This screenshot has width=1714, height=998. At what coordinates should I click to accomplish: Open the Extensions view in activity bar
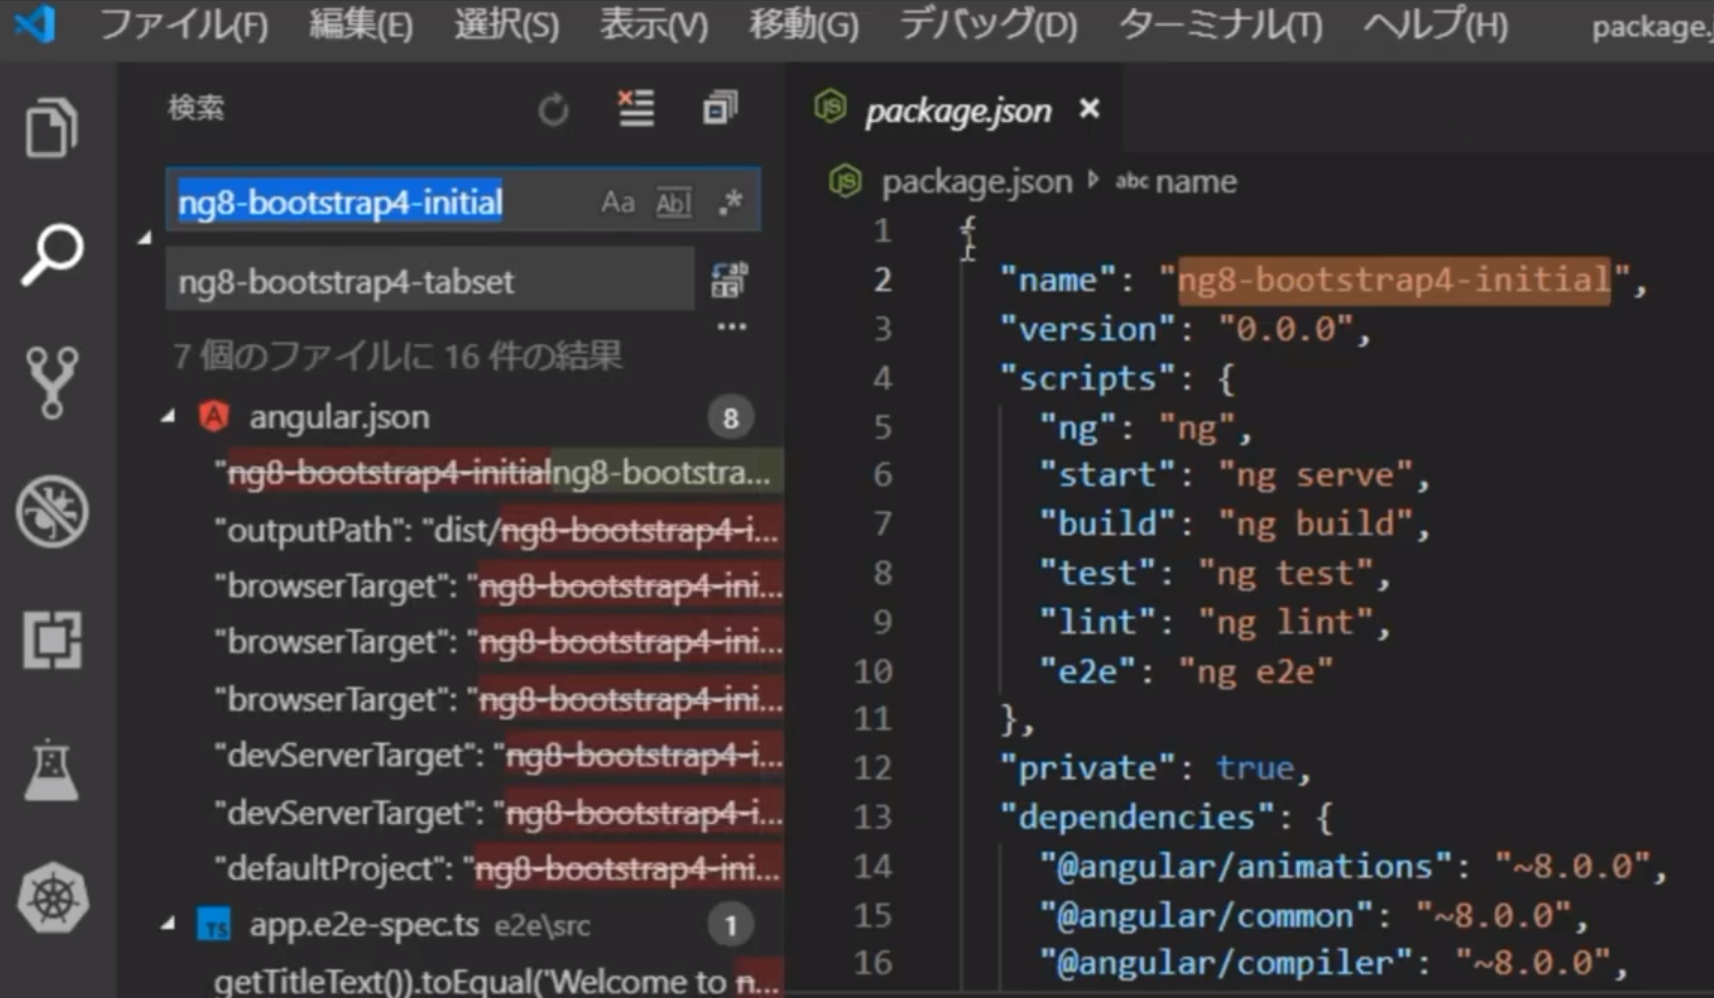52,640
